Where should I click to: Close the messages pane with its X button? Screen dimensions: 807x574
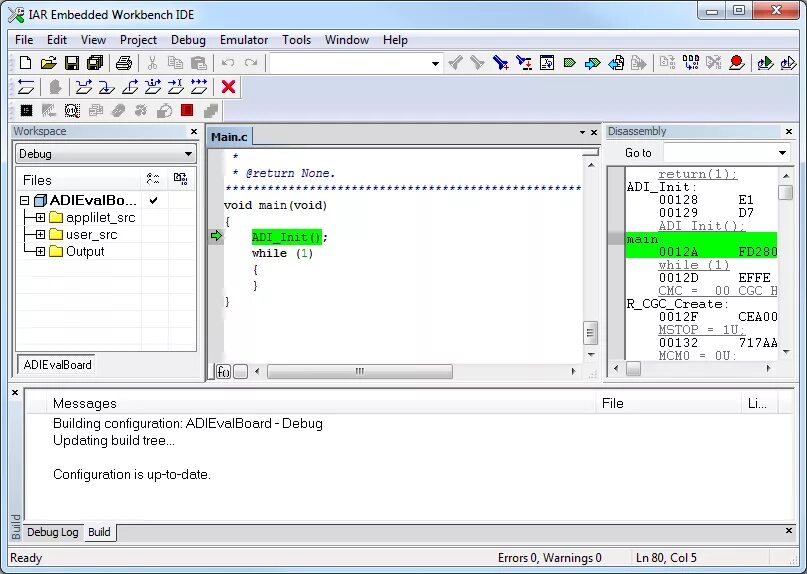[x=15, y=392]
